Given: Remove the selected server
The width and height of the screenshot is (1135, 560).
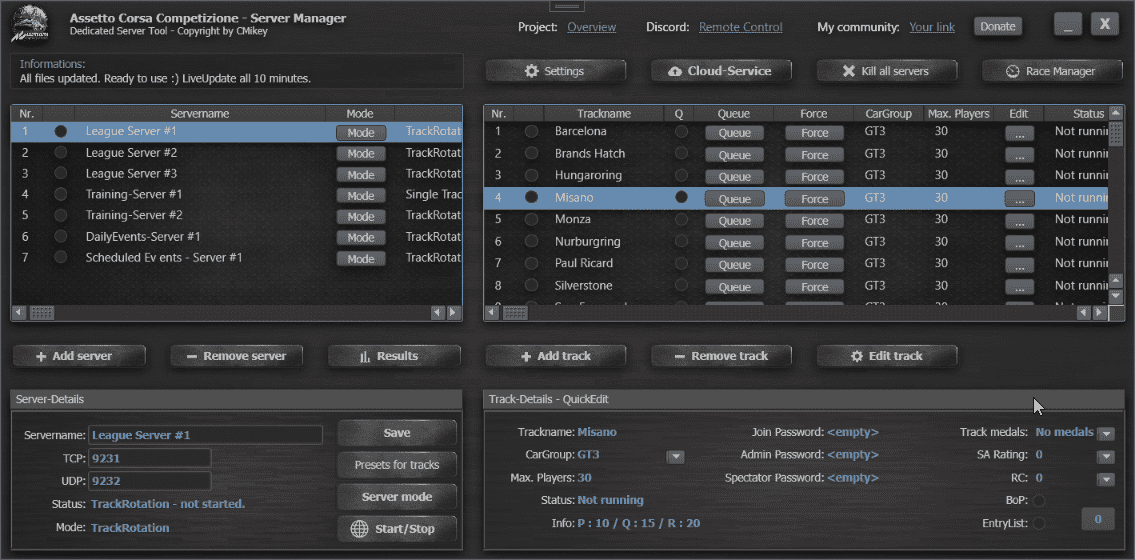Looking at the screenshot, I should click(236, 356).
